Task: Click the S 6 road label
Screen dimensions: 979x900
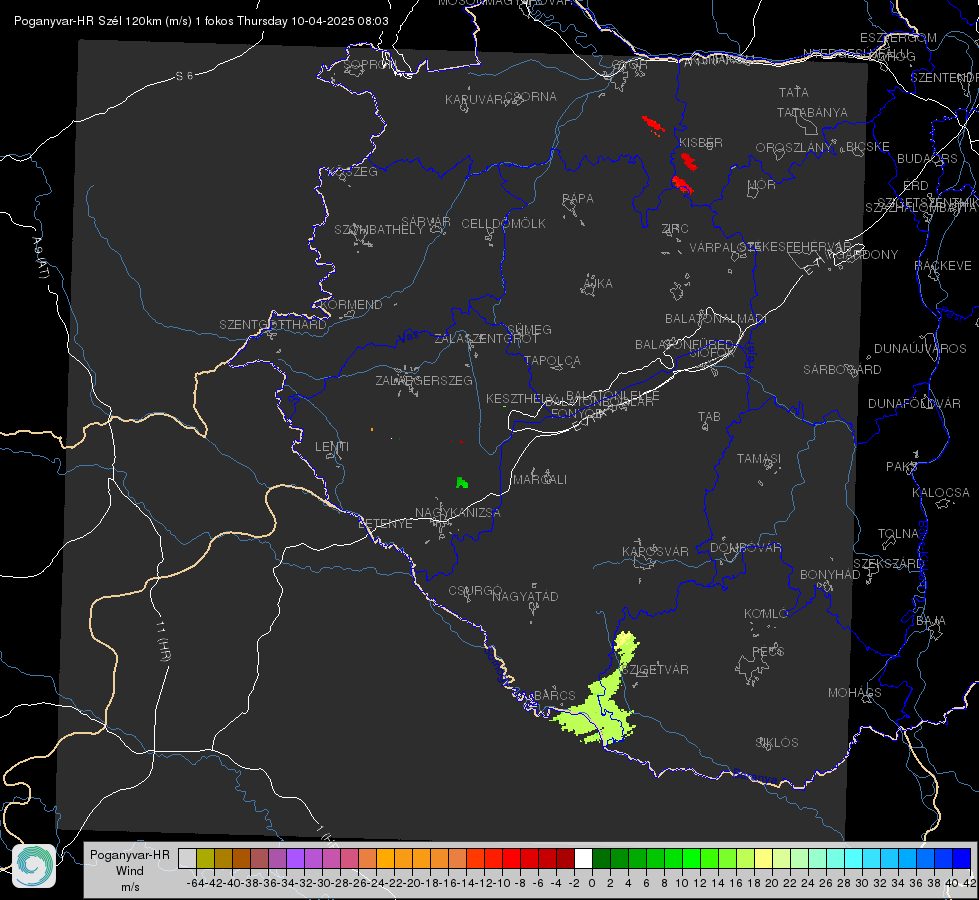Action: 184,76
